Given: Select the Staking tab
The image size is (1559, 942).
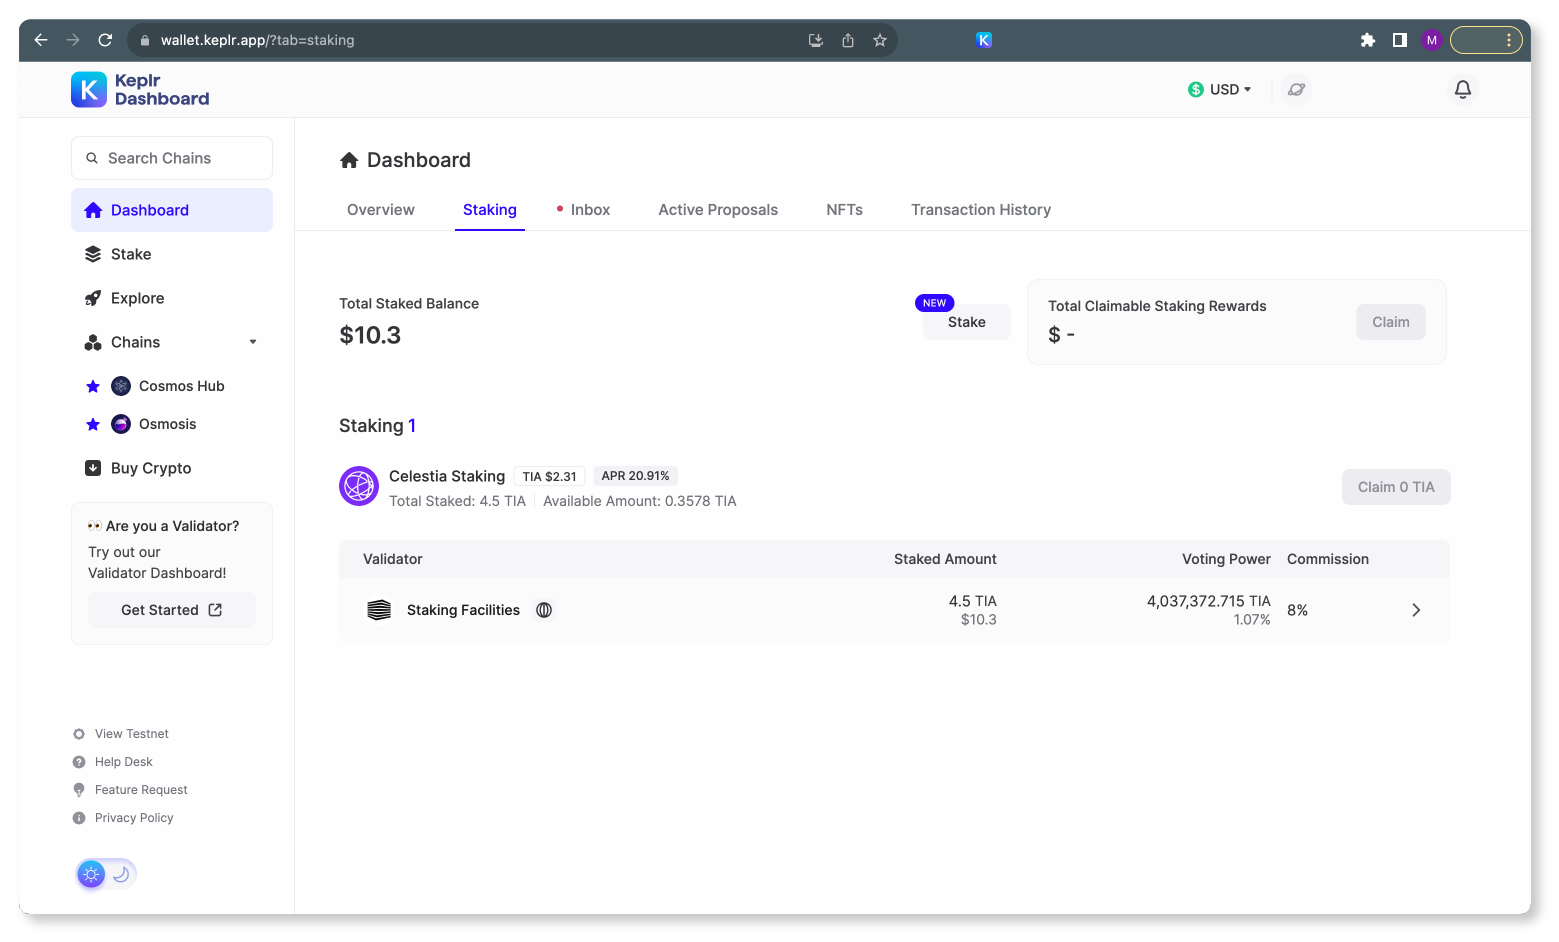Looking at the screenshot, I should click(x=490, y=210).
